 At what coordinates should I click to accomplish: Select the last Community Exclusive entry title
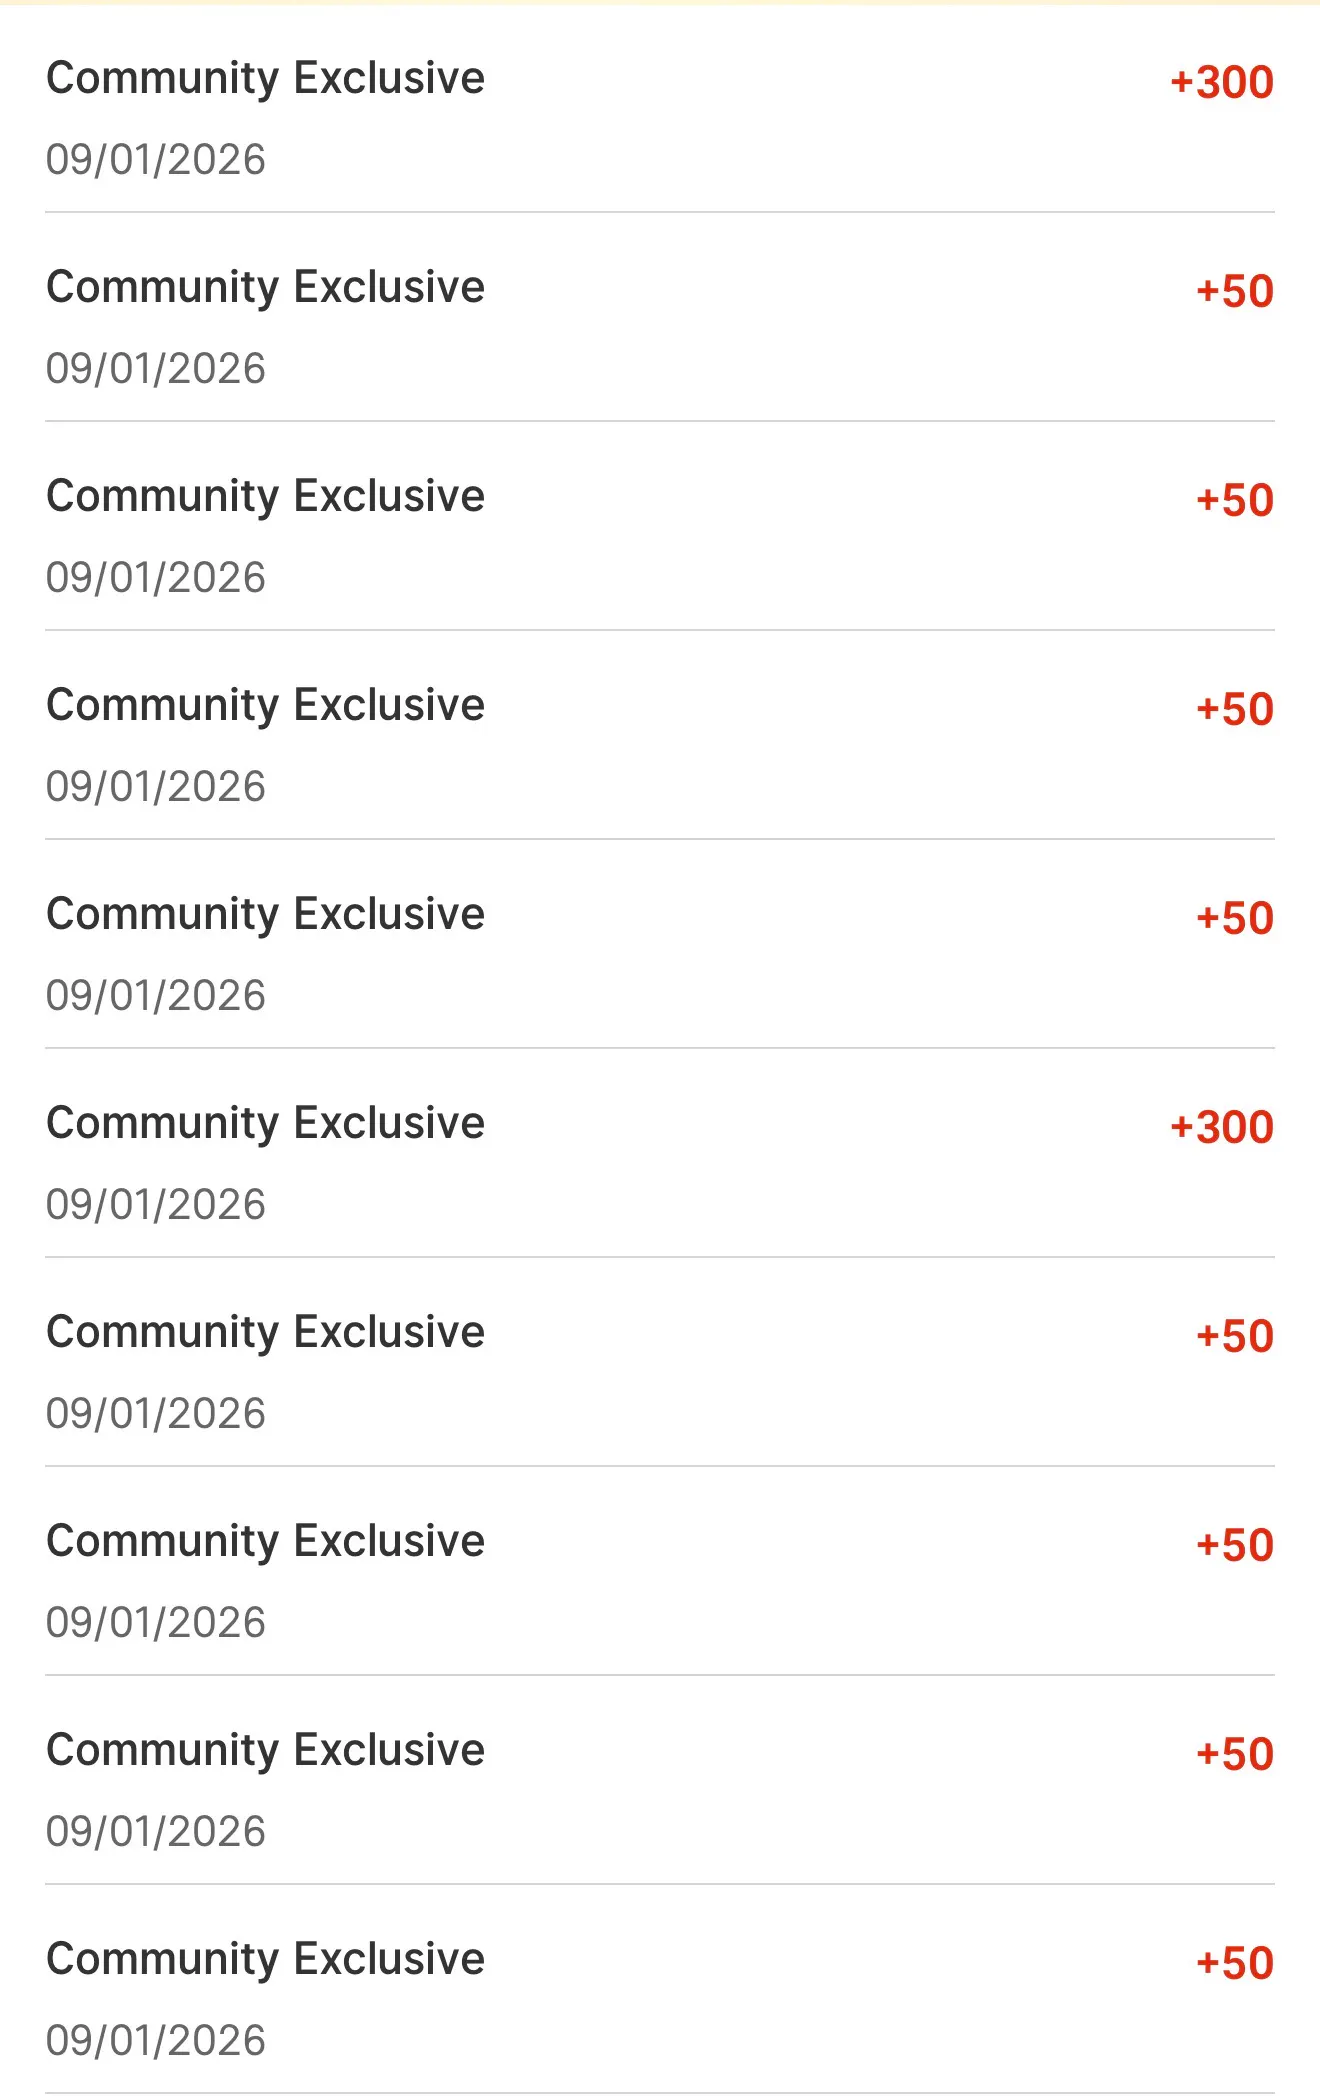(x=265, y=1960)
